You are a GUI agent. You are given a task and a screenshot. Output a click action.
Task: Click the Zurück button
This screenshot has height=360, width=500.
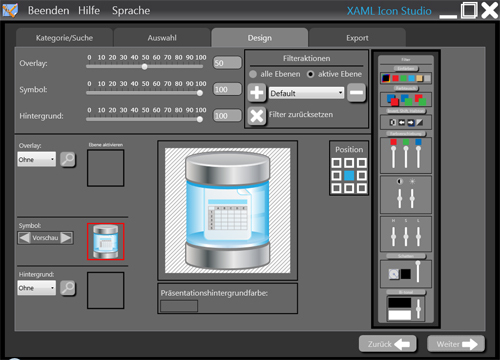pos(388,344)
